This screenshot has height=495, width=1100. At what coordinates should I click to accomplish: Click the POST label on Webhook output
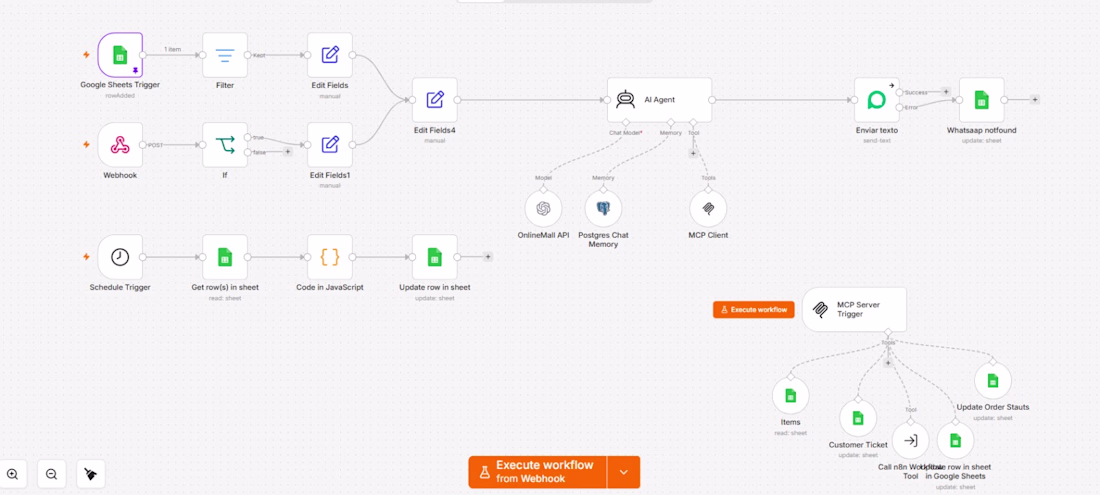[x=155, y=145]
